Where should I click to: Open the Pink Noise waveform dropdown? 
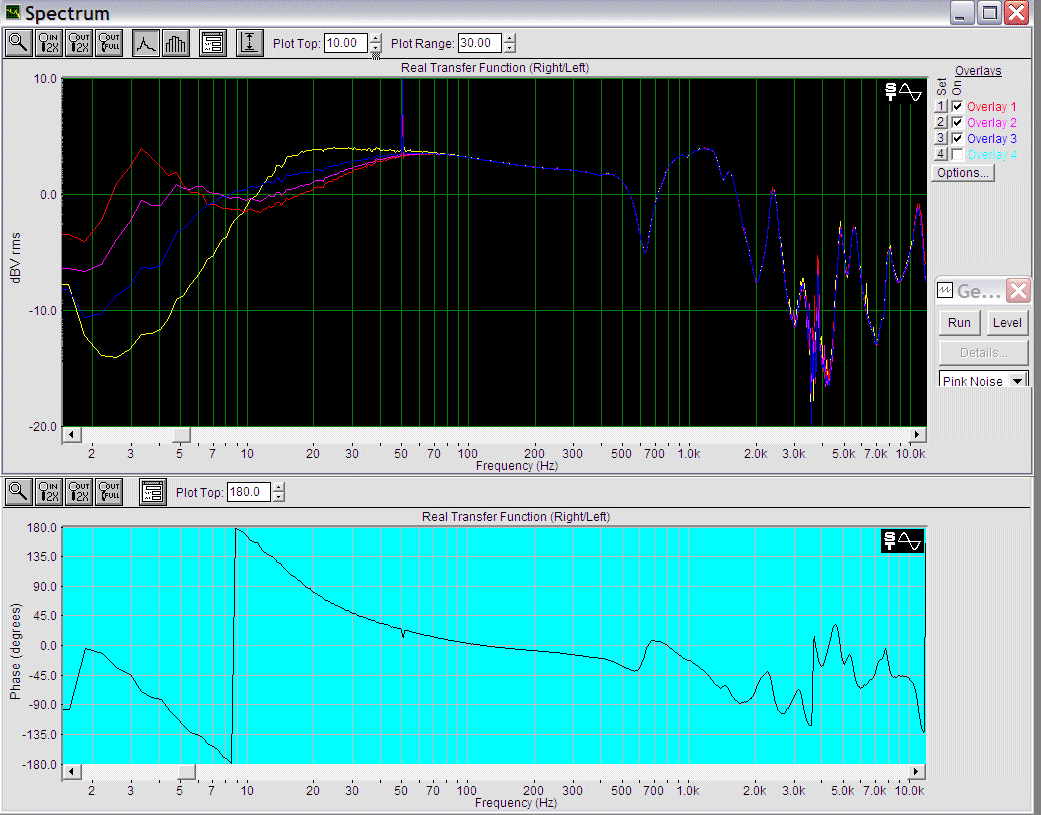pos(1017,381)
